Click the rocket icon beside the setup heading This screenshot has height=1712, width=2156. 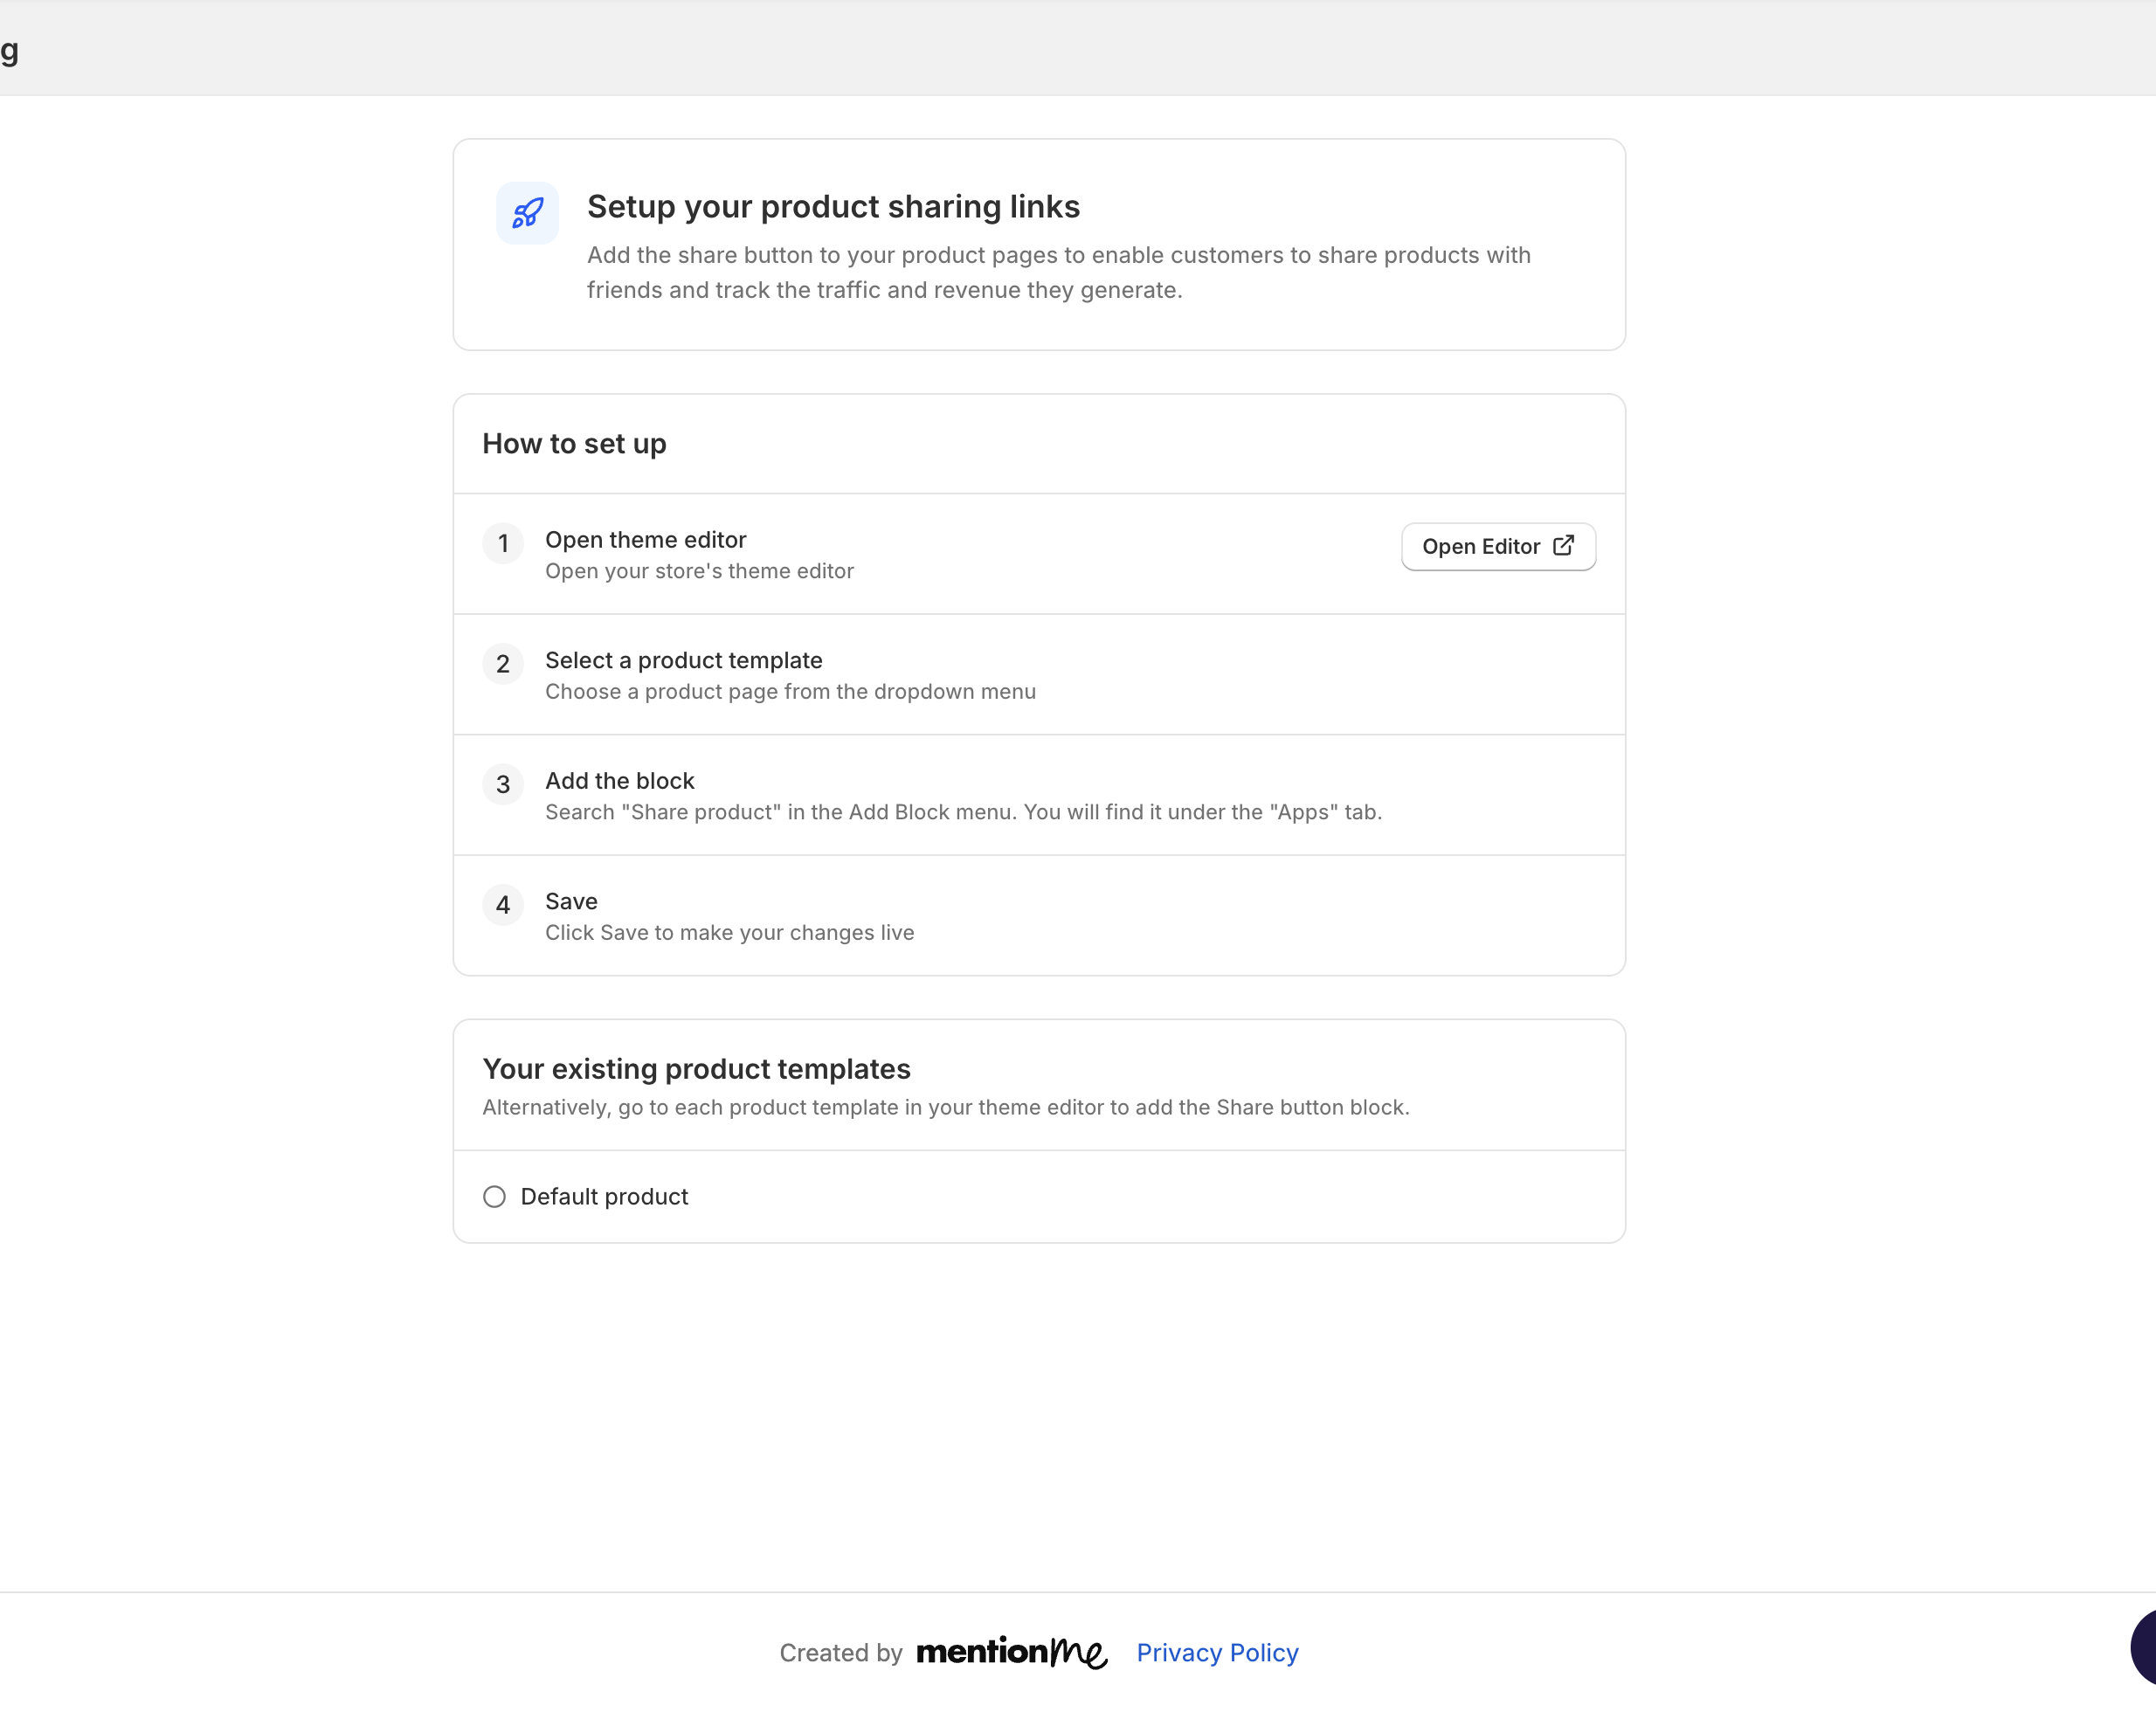click(x=526, y=213)
